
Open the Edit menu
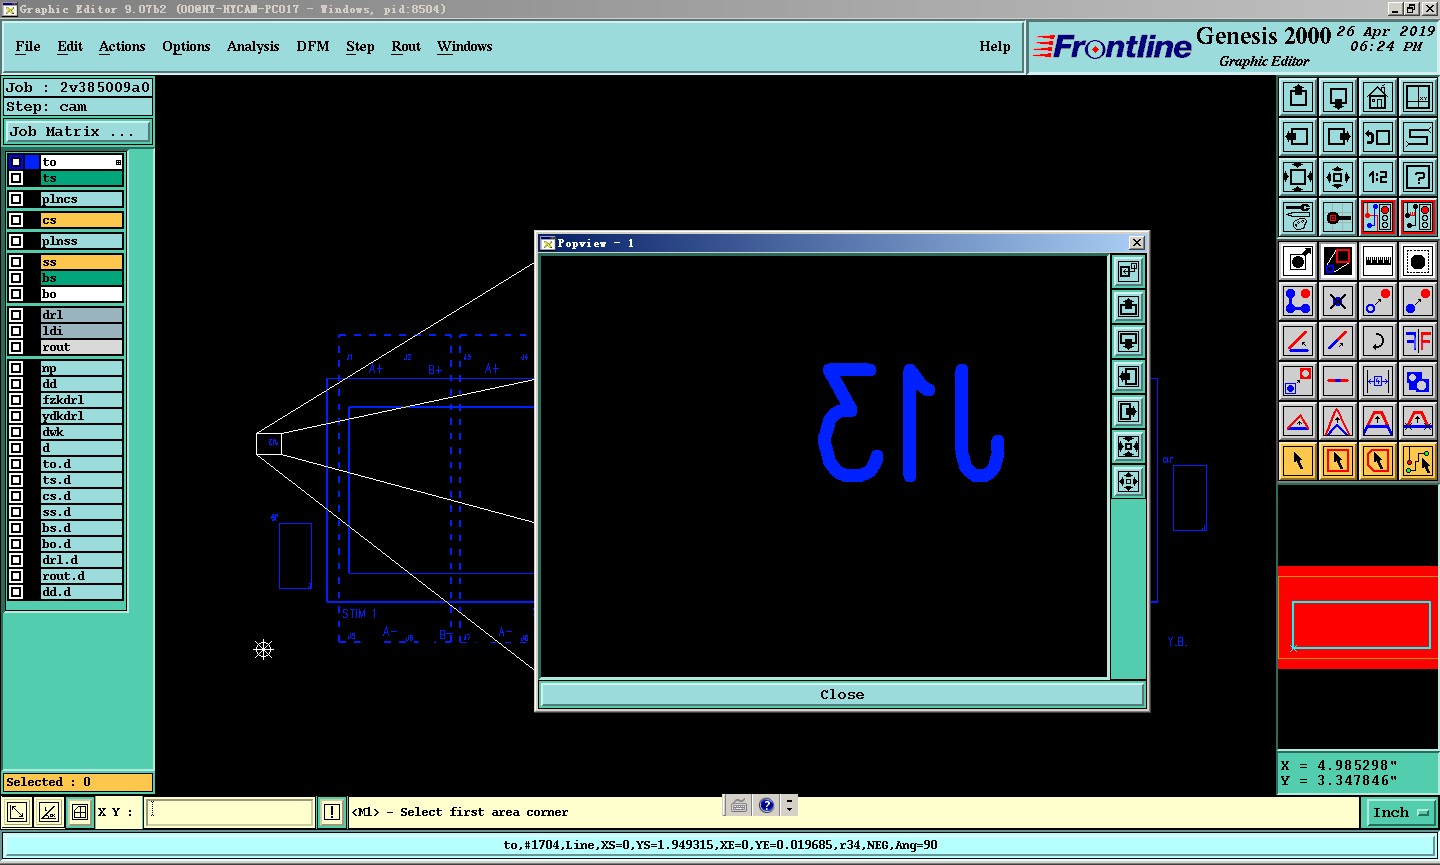click(x=70, y=46)
